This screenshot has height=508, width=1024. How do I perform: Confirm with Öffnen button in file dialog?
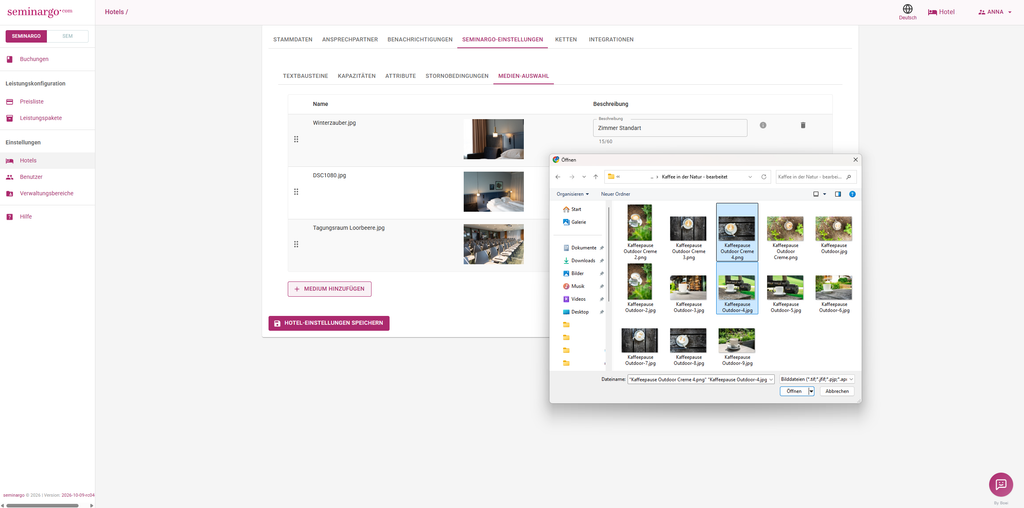click(x=793, y=391)
